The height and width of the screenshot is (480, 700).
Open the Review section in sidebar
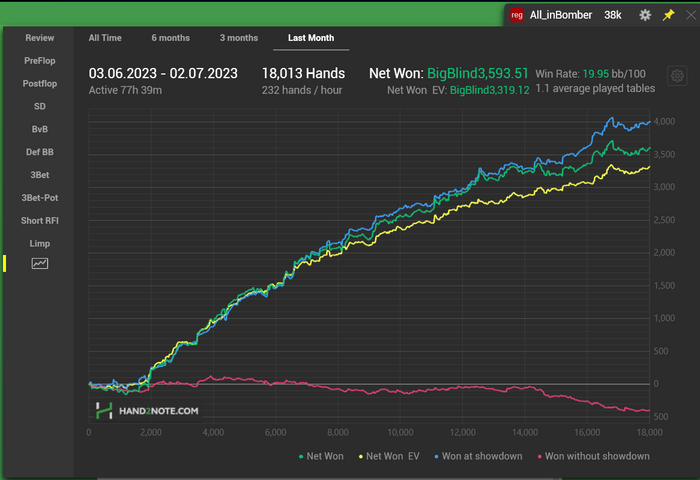coord(40,38)
